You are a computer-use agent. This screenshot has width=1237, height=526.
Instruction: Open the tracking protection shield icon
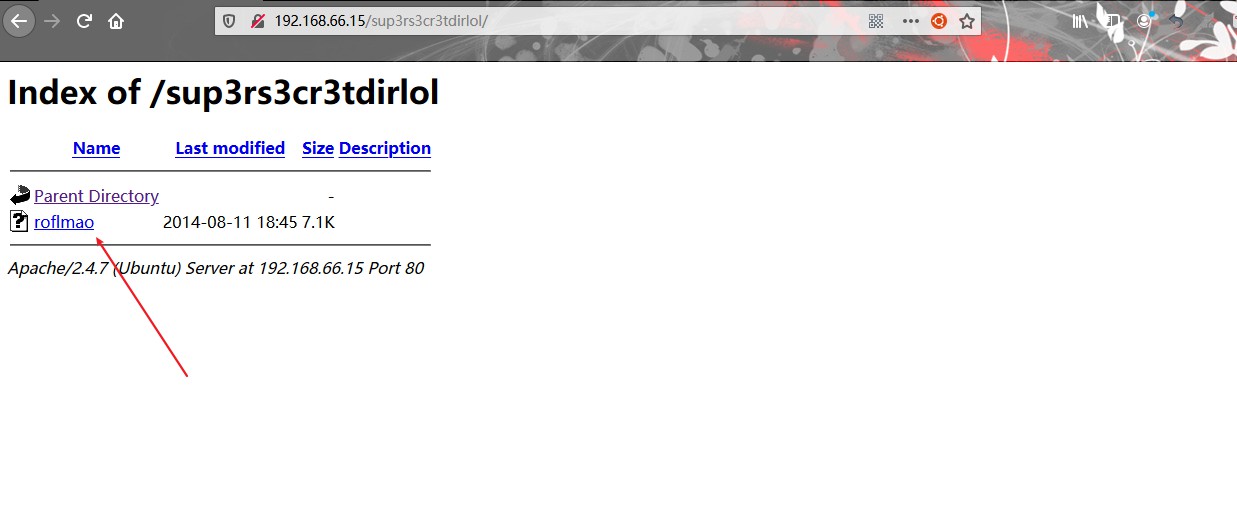pos(229,21)
